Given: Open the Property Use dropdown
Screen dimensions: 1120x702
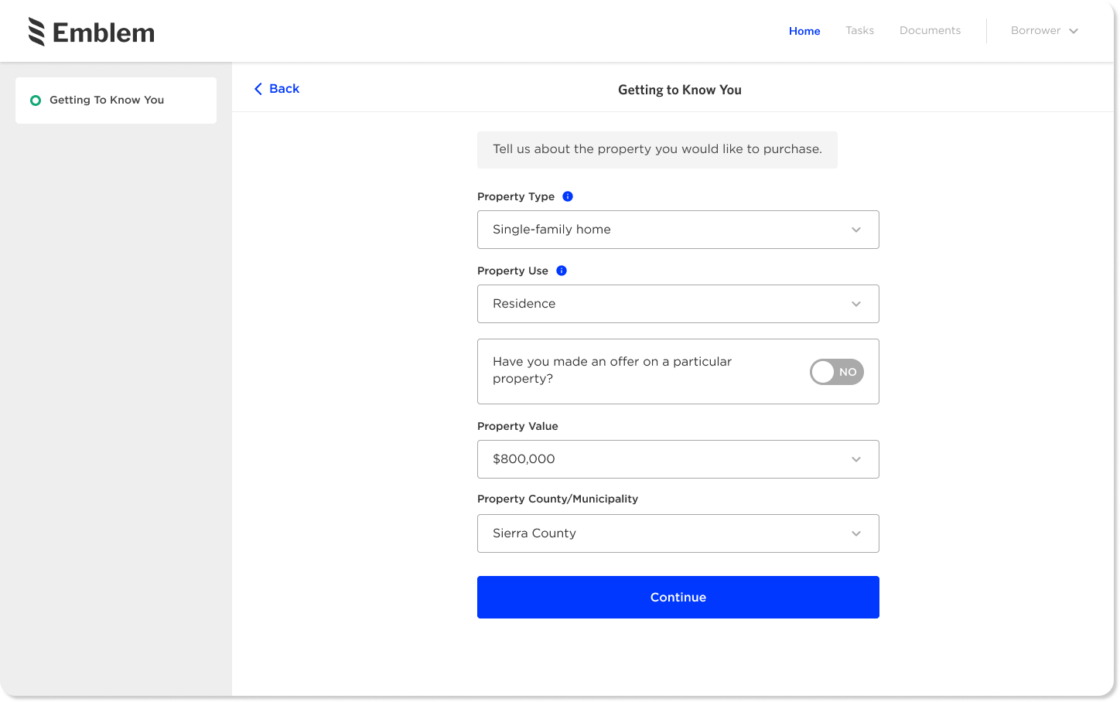Looking at the screenshot, I should 678,303.
